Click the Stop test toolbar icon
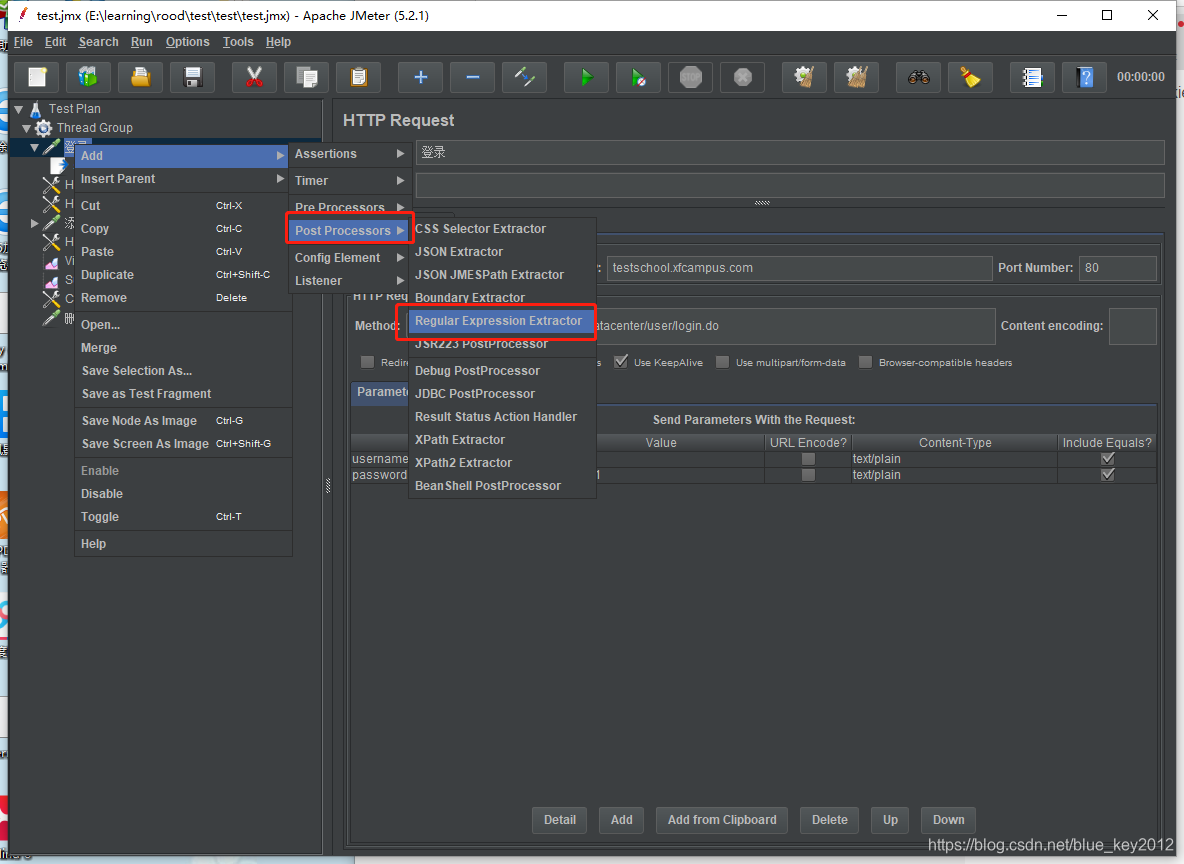 coord(691,77)
